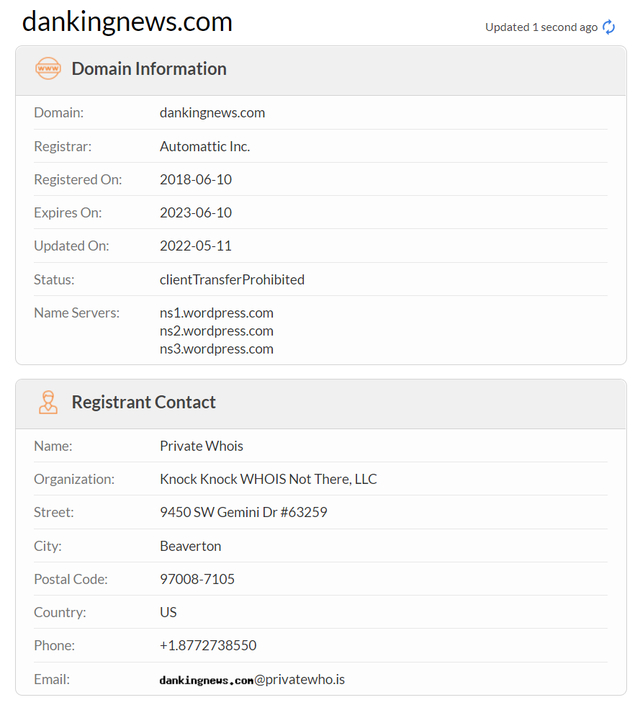Click registrar name Automattic Inc.
The image size is (640, 705).
click(205, 146)
